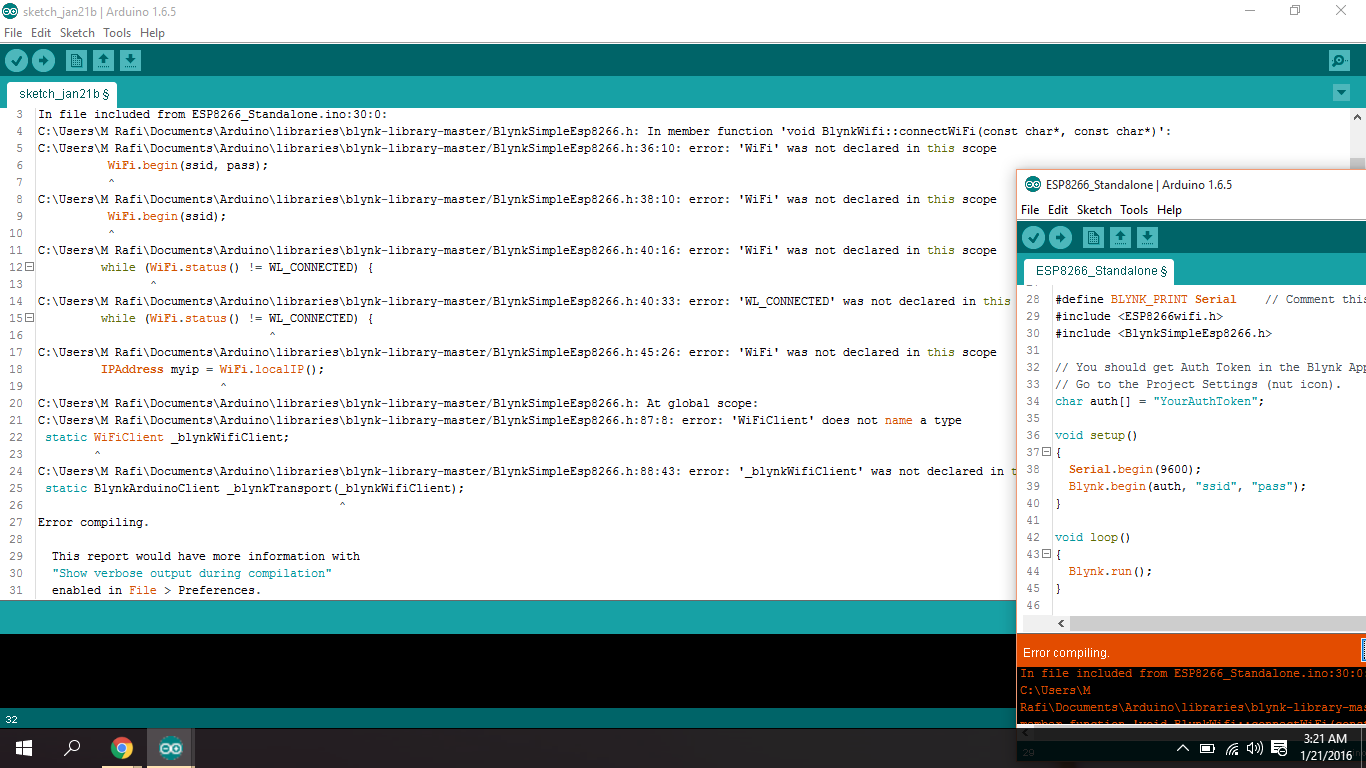Screen dimensions: 1366x768
Task: Open File menu in sketch_jan21b window
Action: pos(13,33)
